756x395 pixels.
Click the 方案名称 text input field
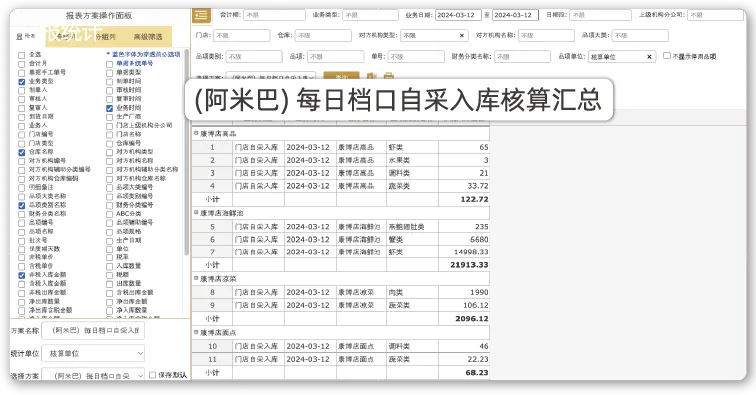click(93, 330)
